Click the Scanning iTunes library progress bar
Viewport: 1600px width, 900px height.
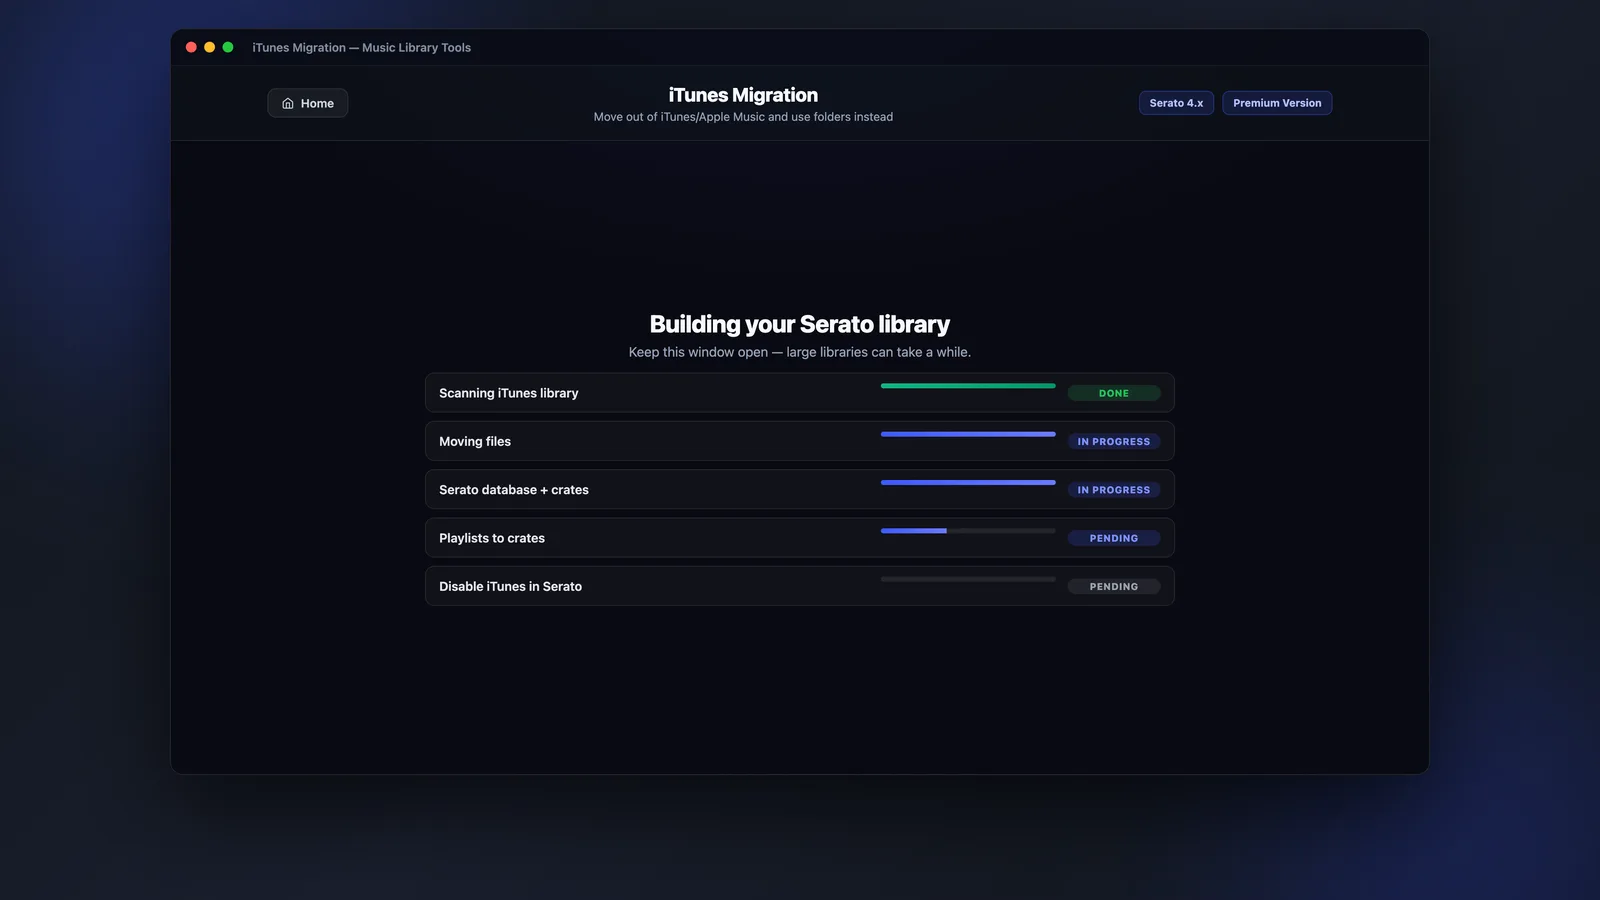(x=968, y=386)
